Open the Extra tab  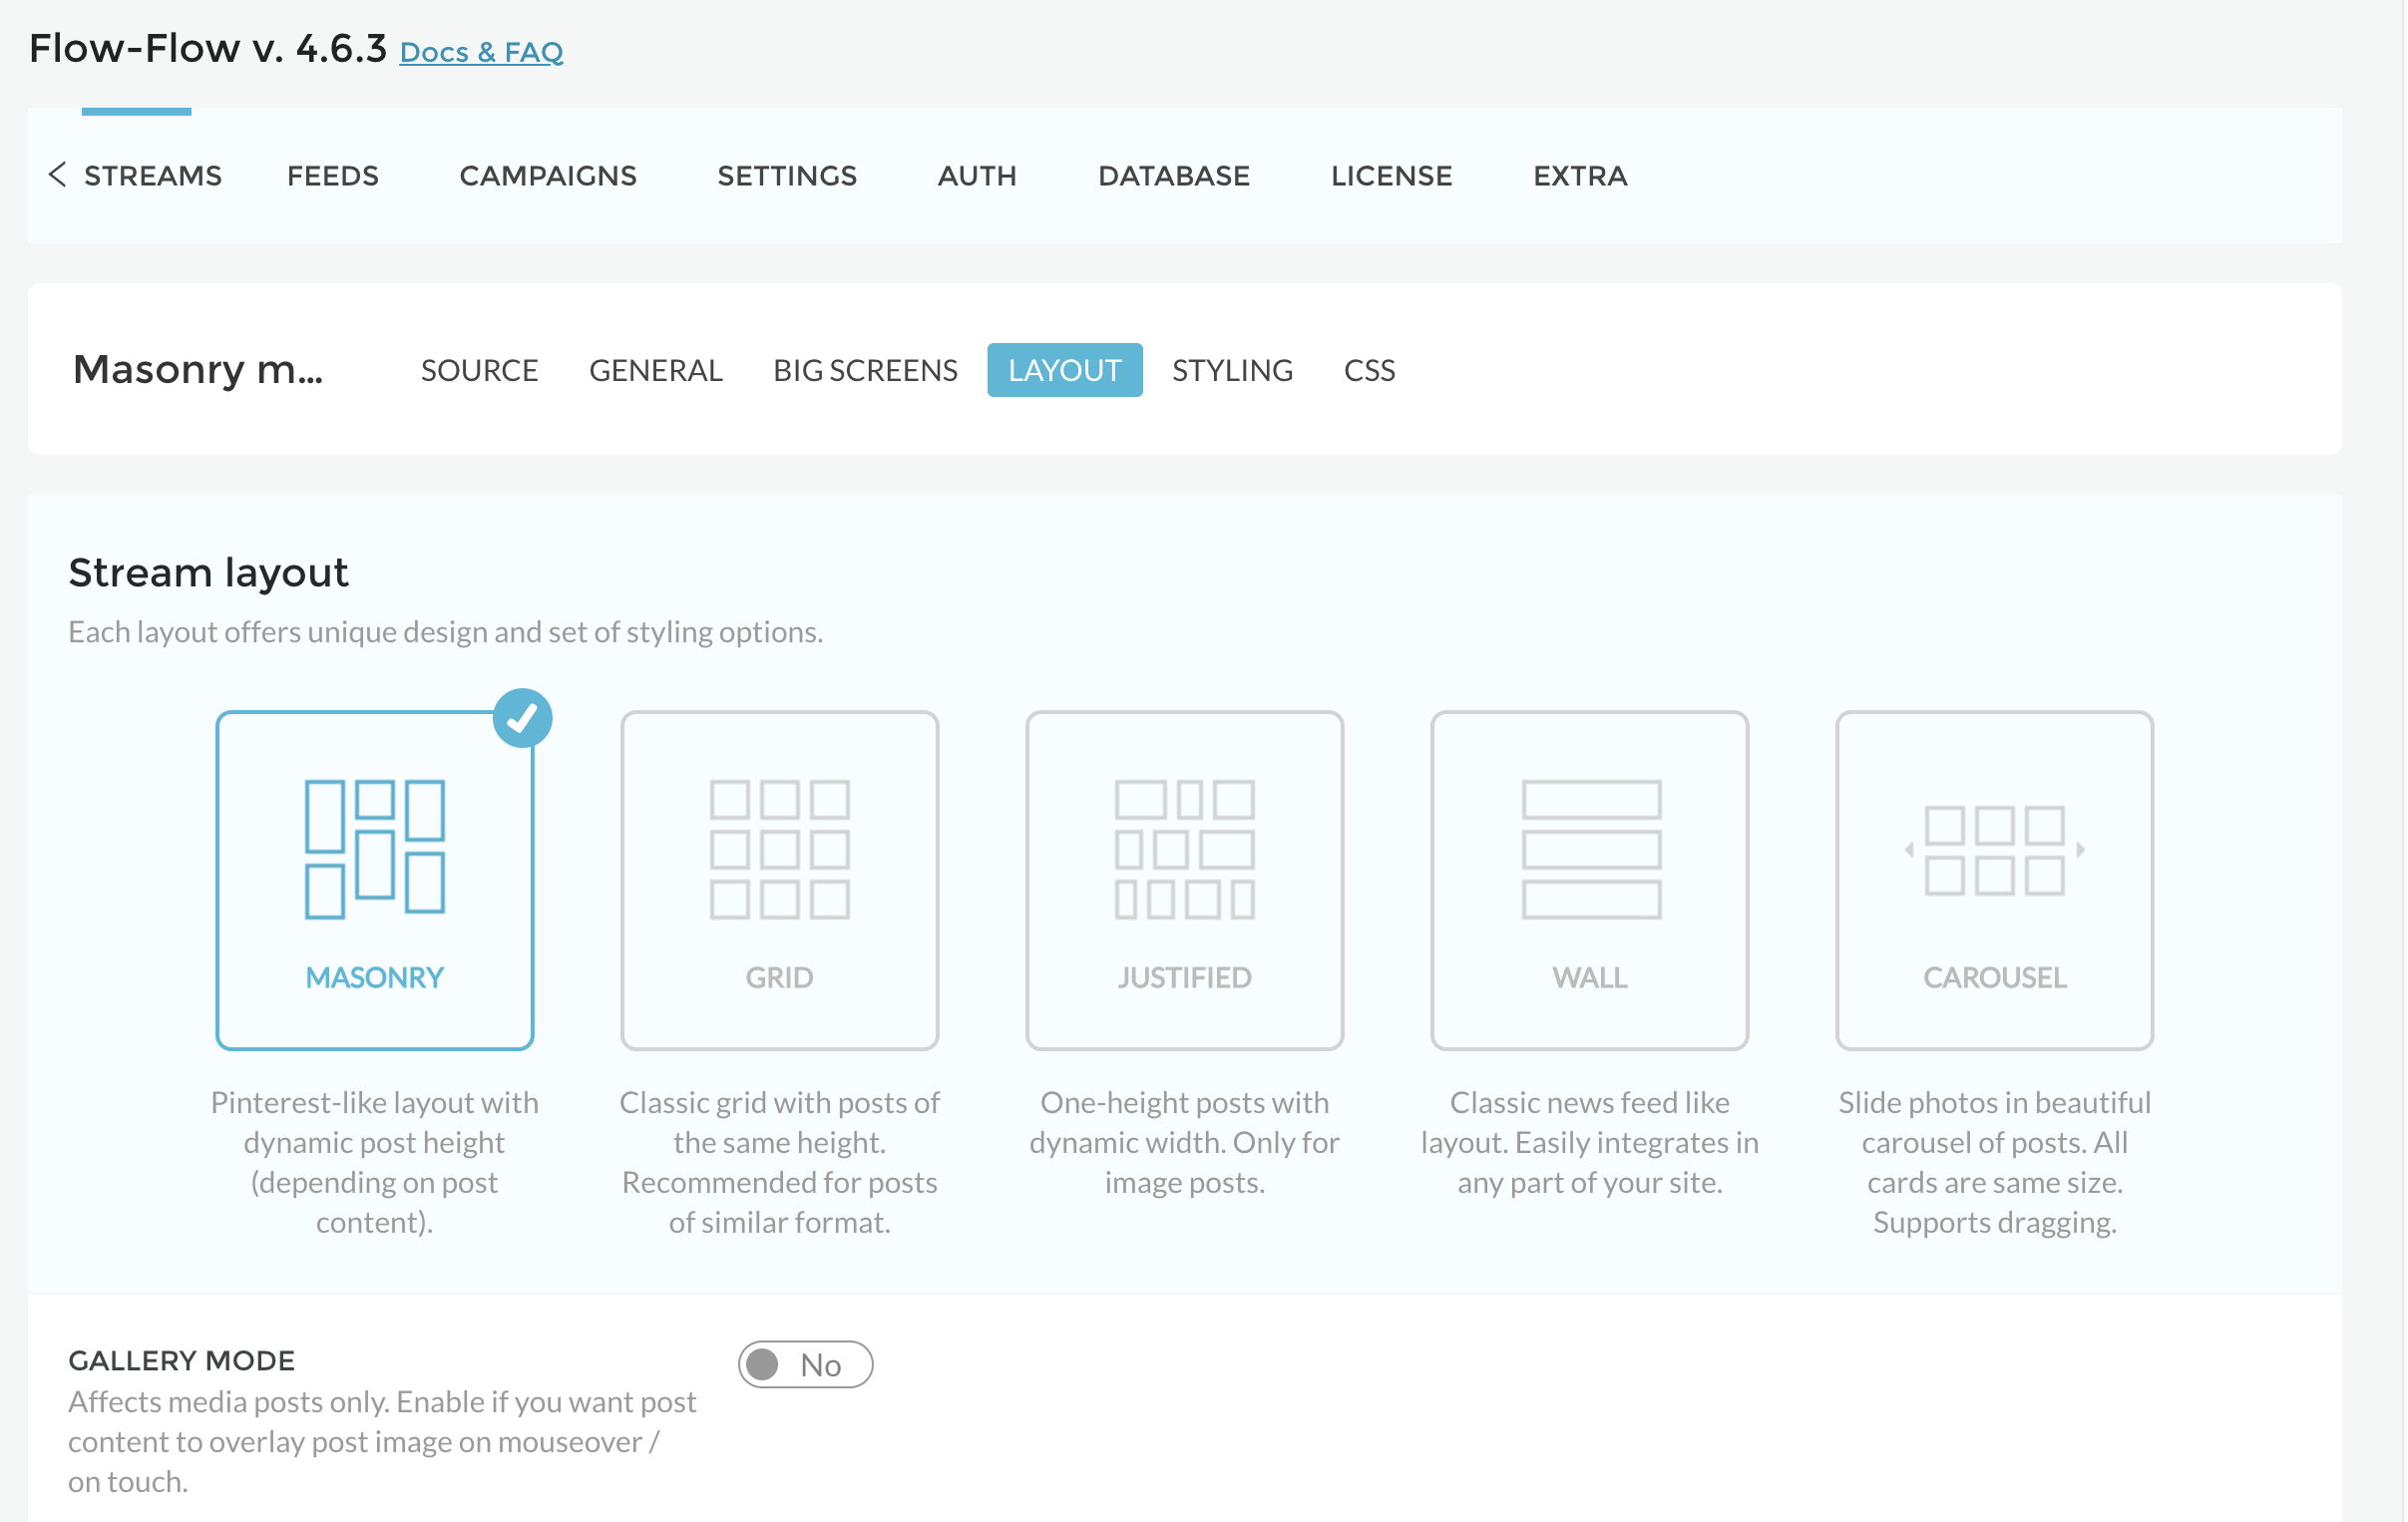1579,176
